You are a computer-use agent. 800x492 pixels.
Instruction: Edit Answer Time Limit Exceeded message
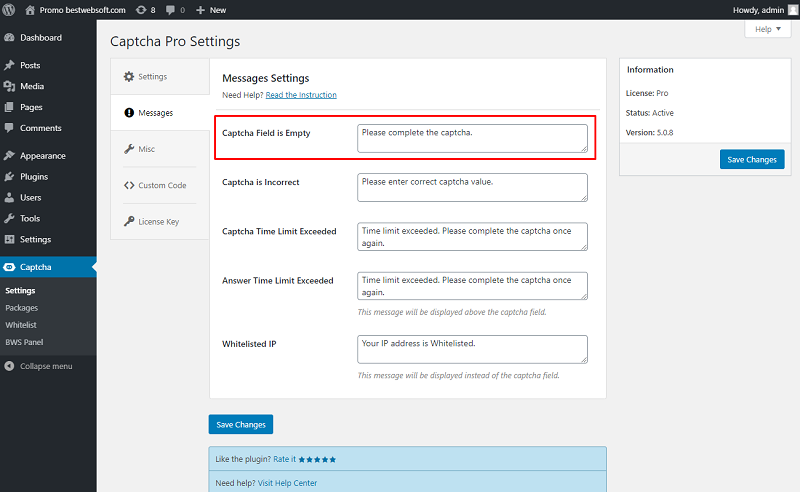coord(472,286)
